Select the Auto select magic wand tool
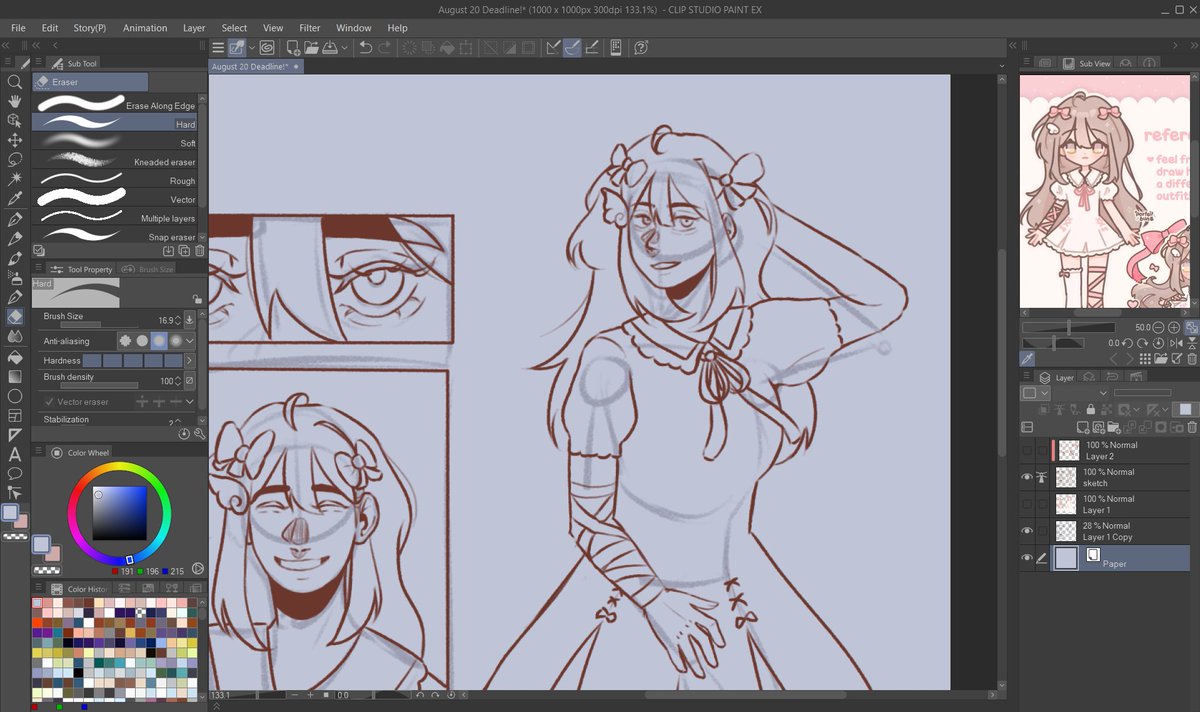Viewport: 1200px width, 712px height. (15, 179)
